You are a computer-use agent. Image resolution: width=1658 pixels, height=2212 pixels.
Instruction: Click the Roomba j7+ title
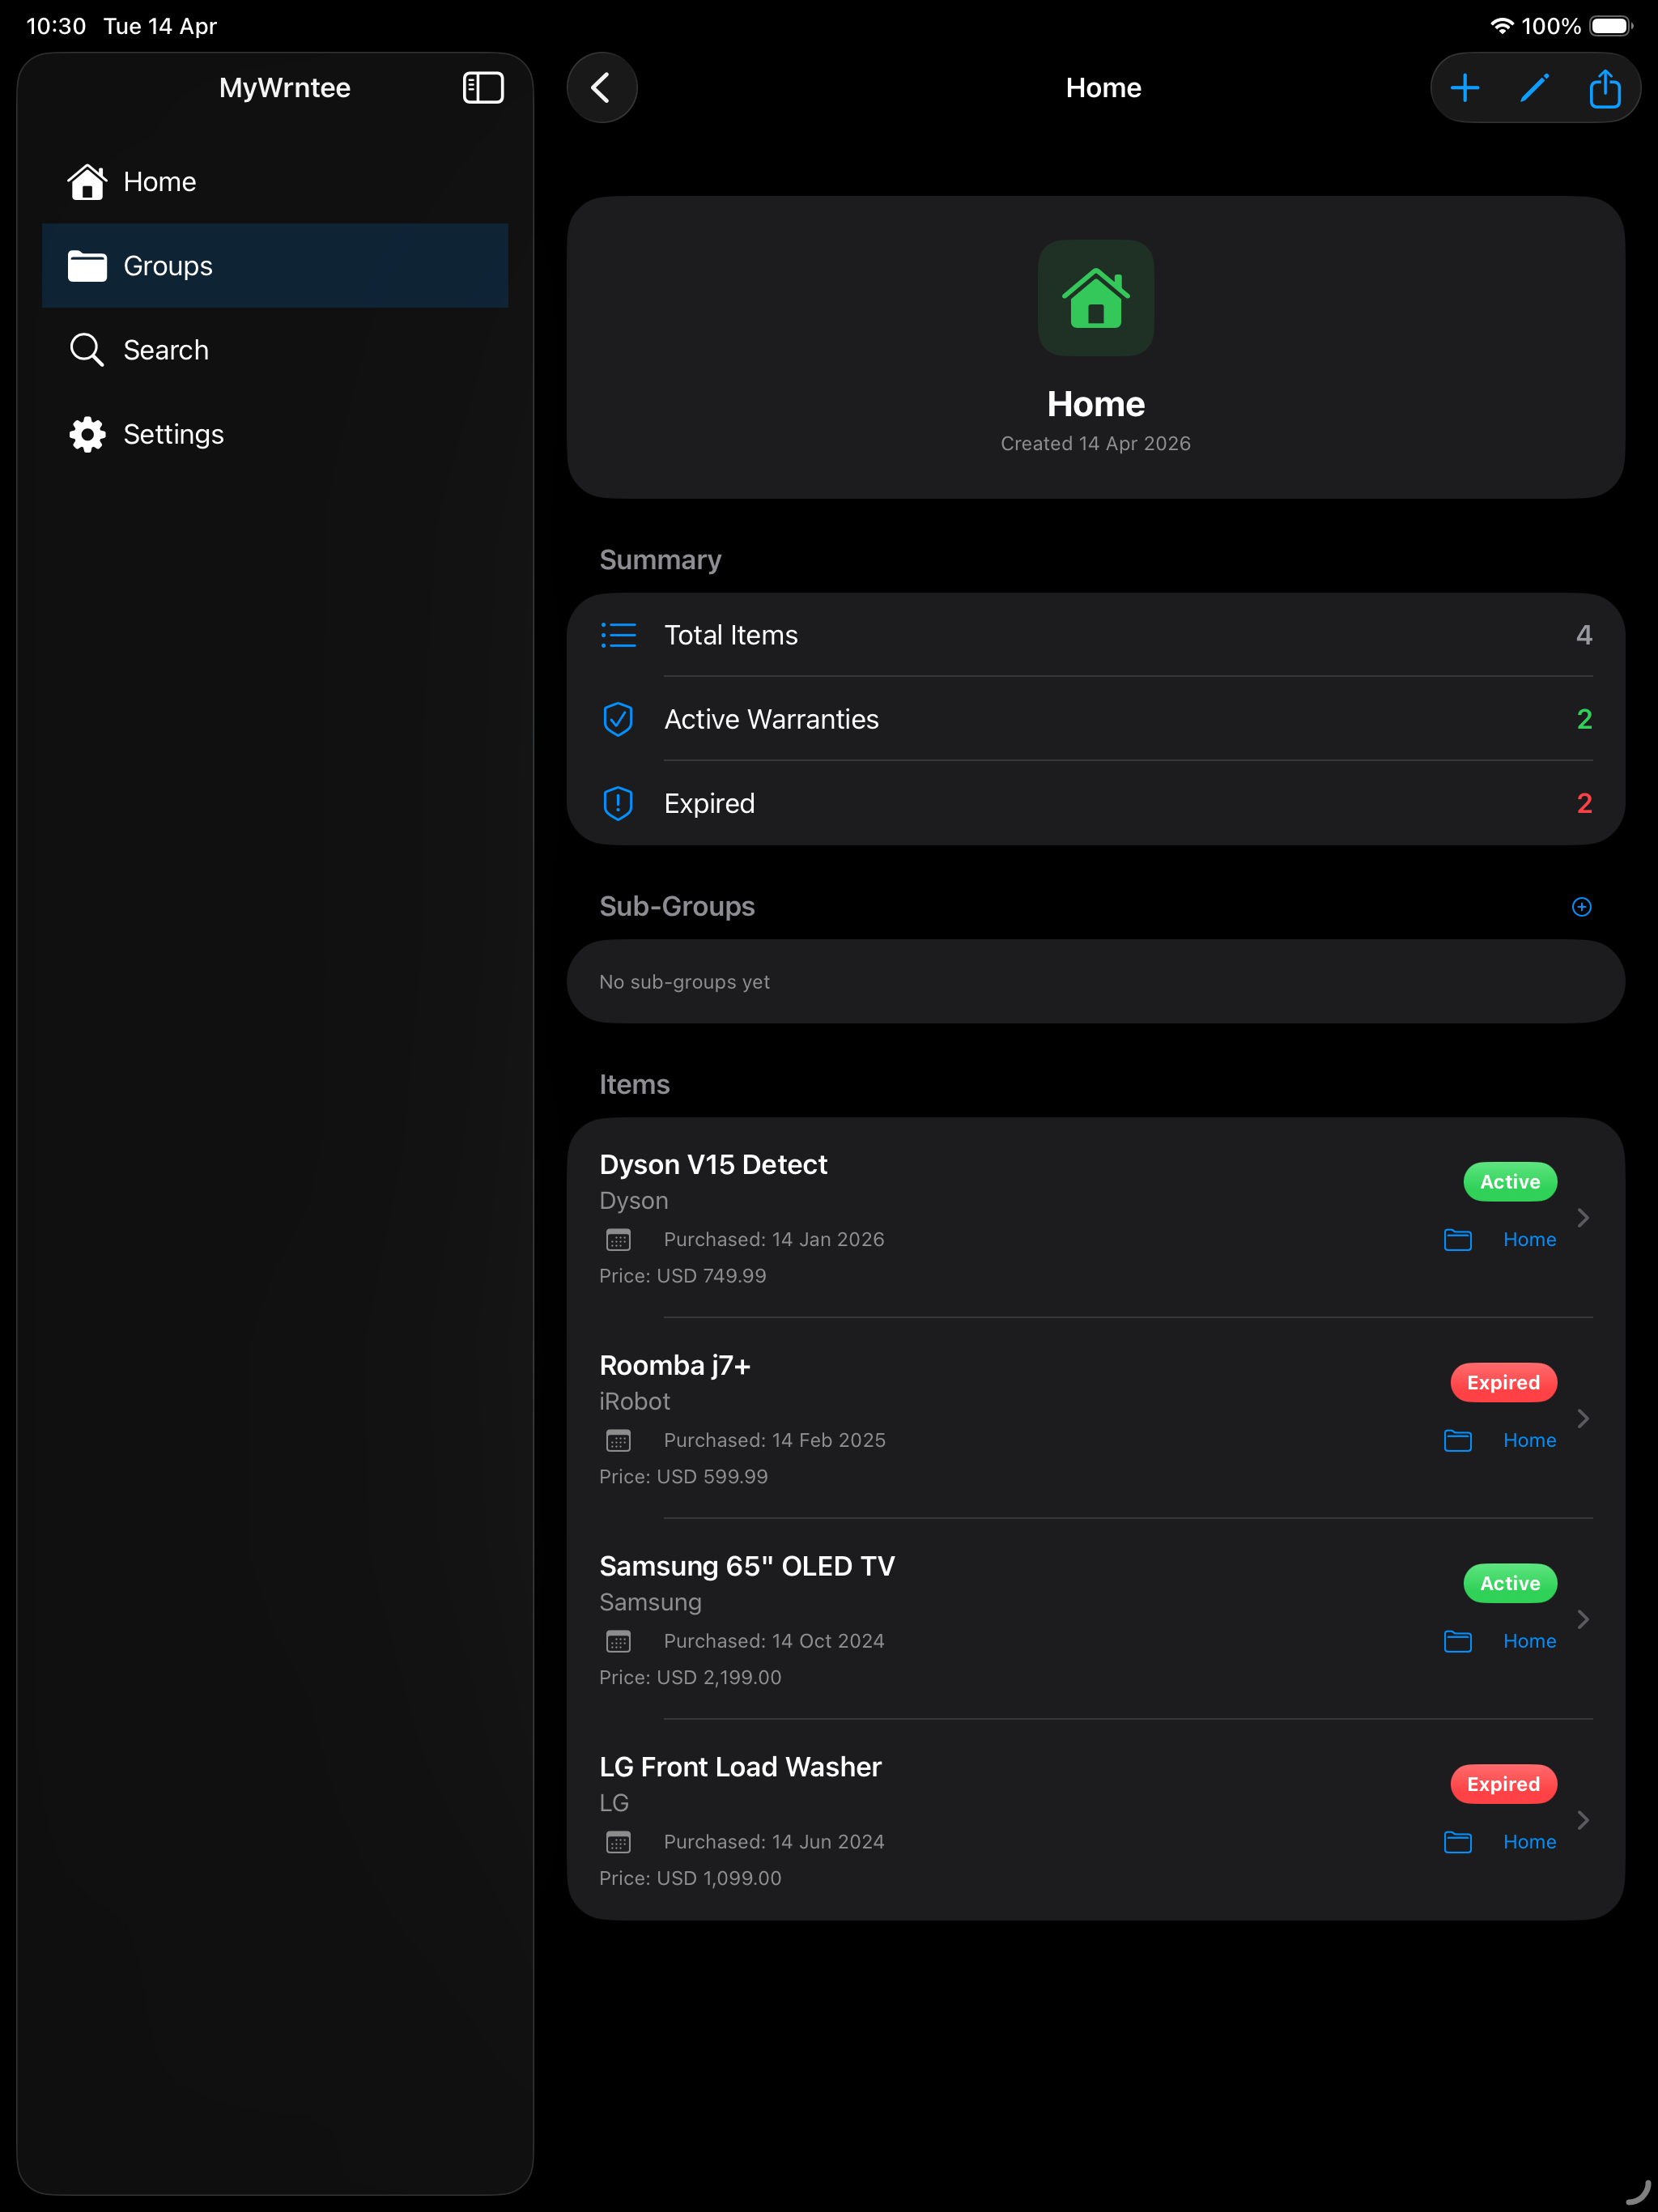pos(675,1366)
